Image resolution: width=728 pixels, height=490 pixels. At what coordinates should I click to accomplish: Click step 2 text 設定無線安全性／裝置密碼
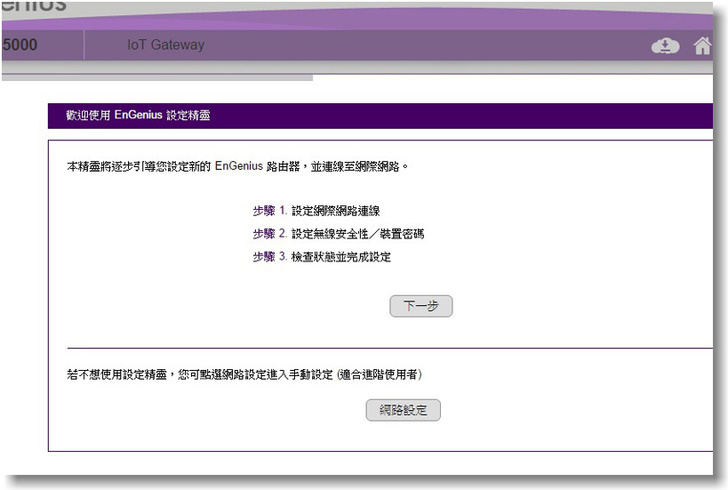click(358, 234)
